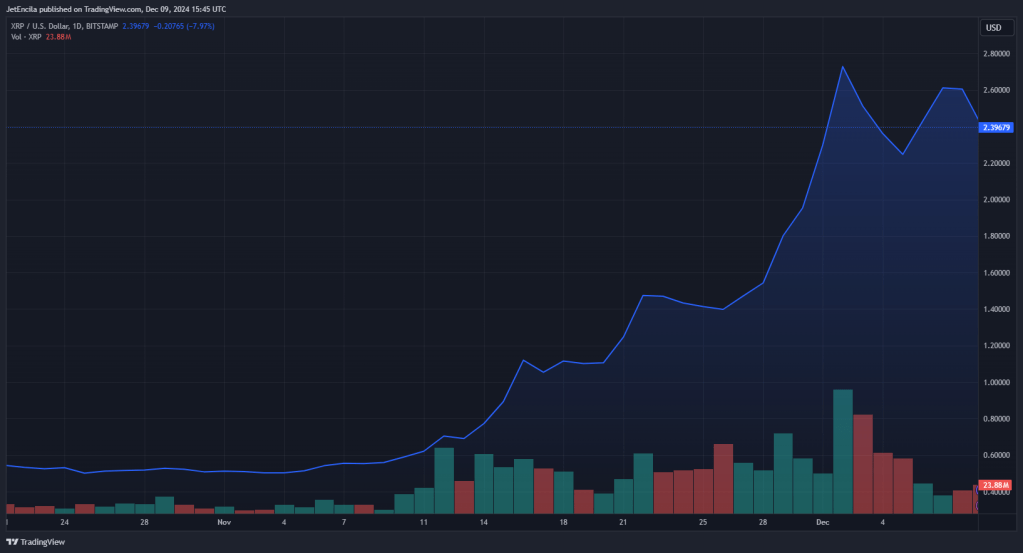Click the 23.88M volume value in legend
Screen dimensions: 1023x553
tap(58, 37)
